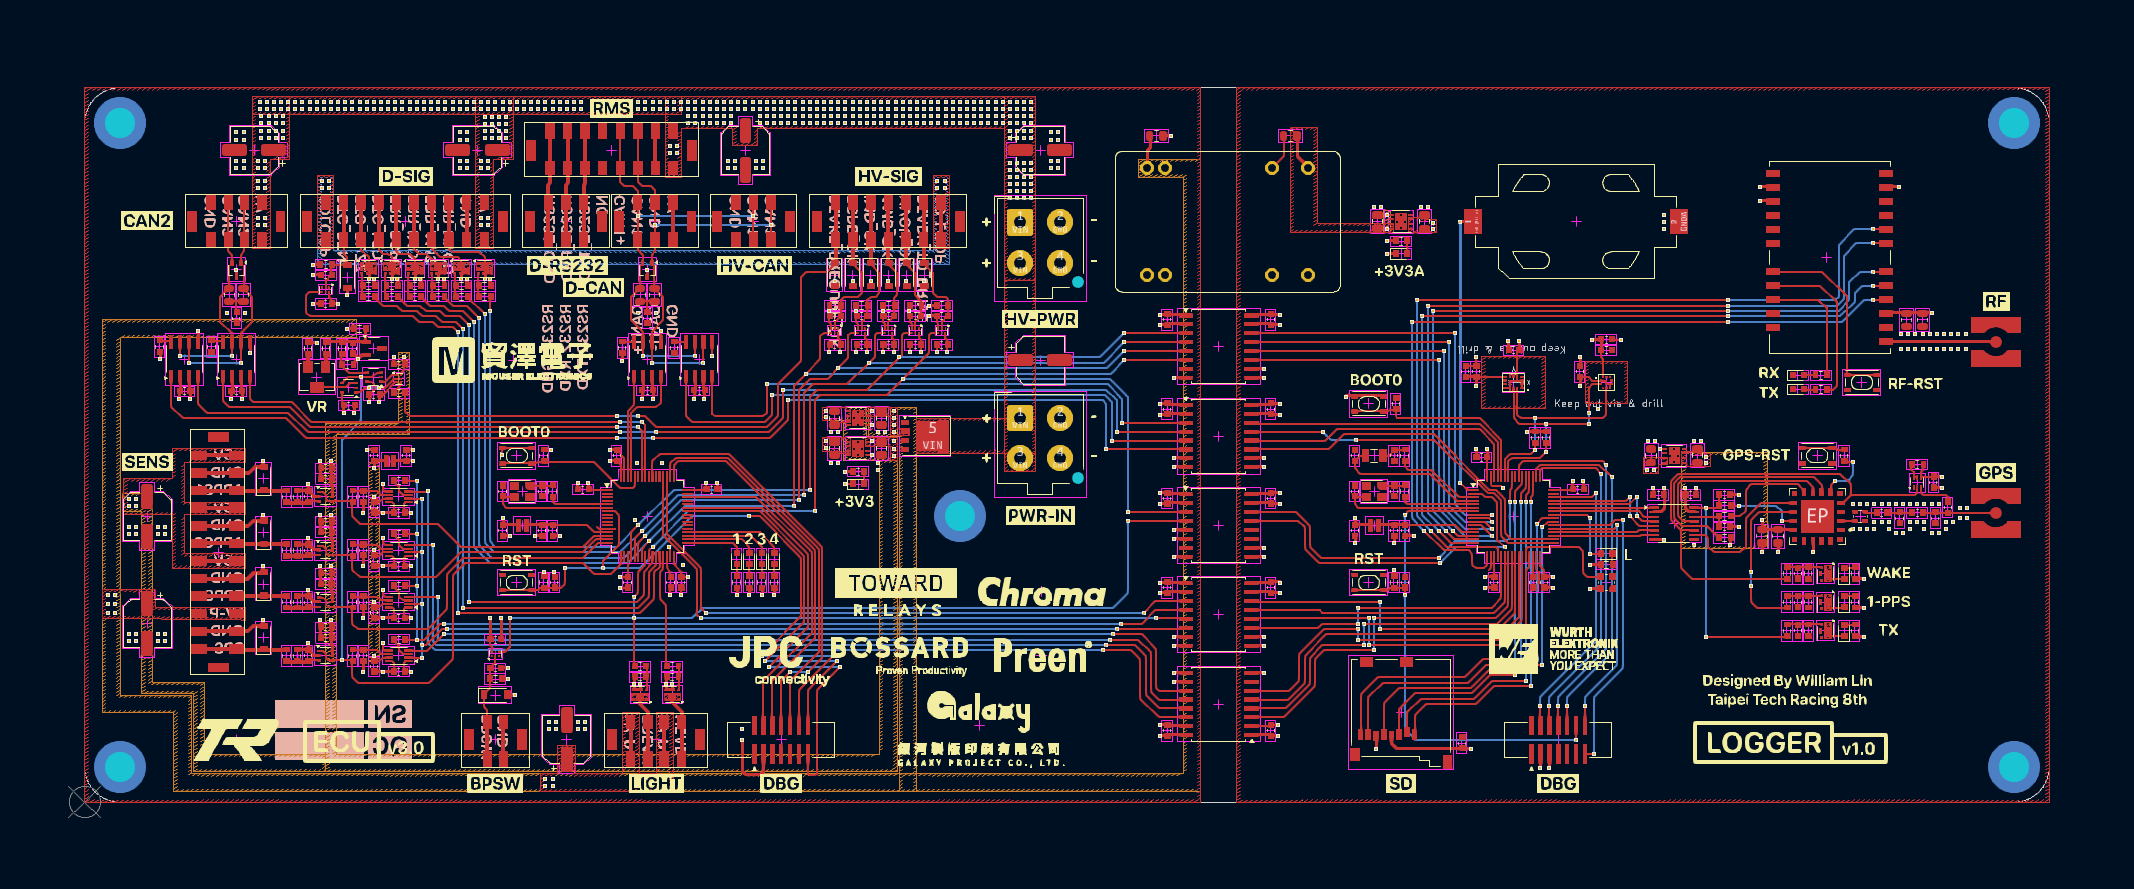Select the HV-PWR label
This screenshot has width=2134, height=889.
coord(1040,319)
